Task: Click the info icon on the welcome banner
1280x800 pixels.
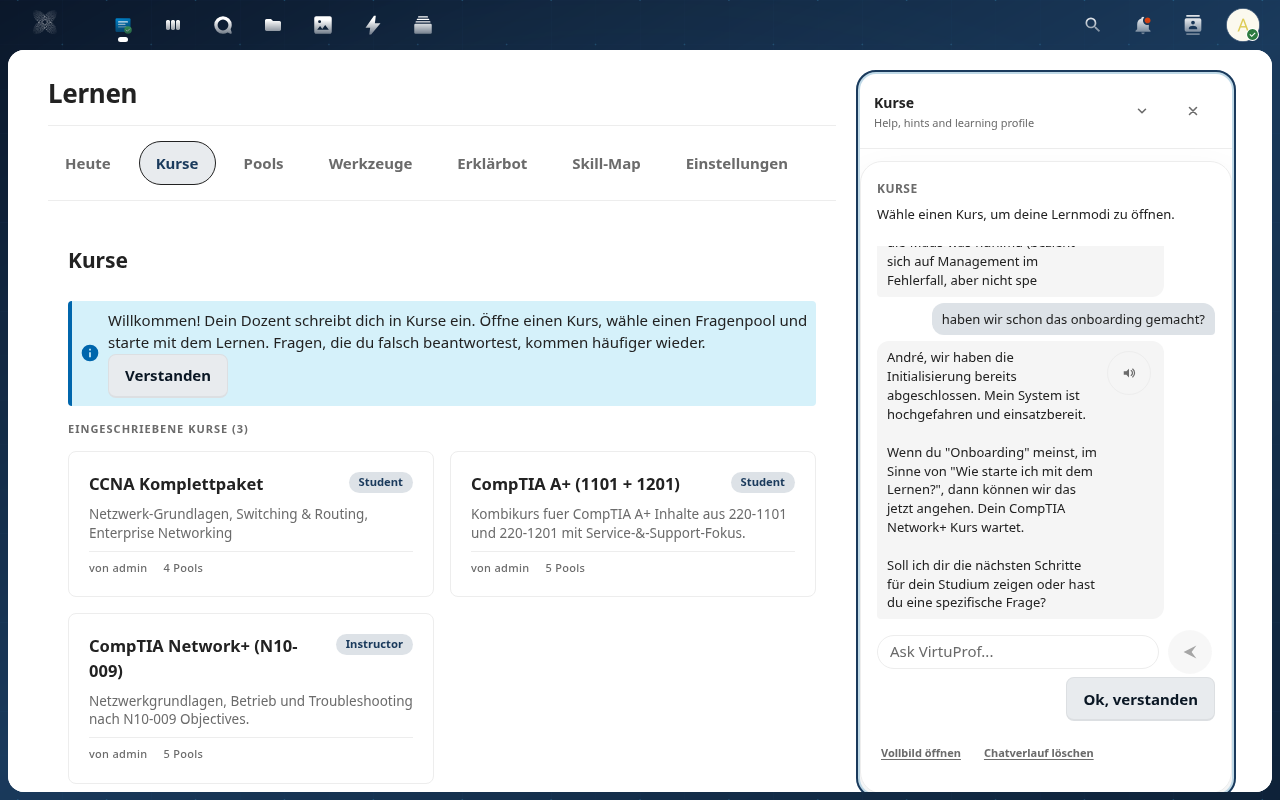Action: 90,353
